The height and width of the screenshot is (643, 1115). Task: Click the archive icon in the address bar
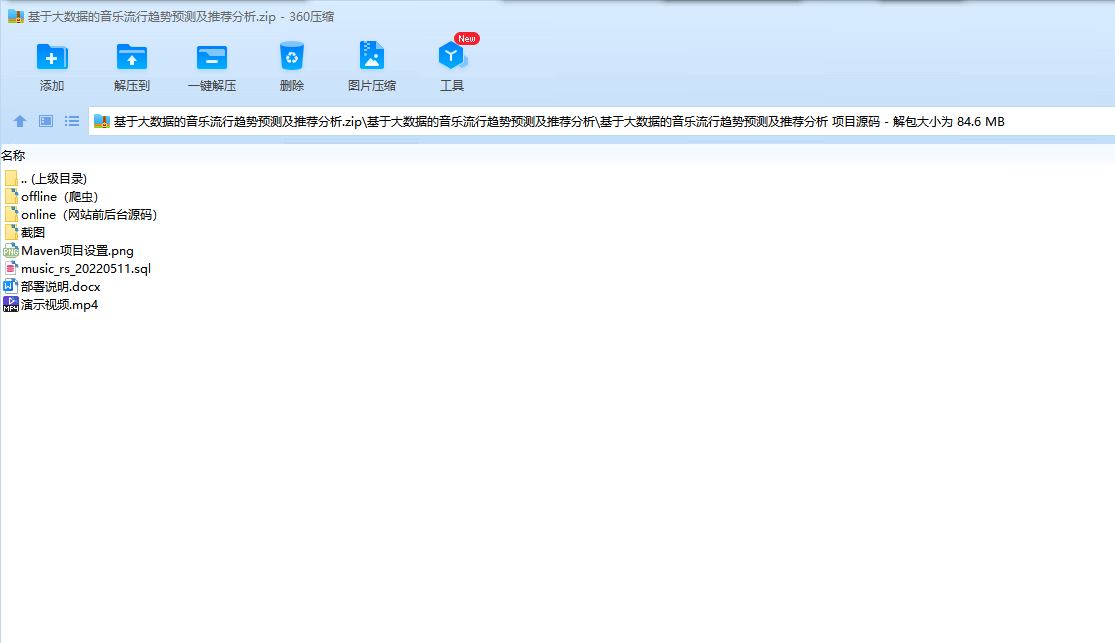(102, 122)
